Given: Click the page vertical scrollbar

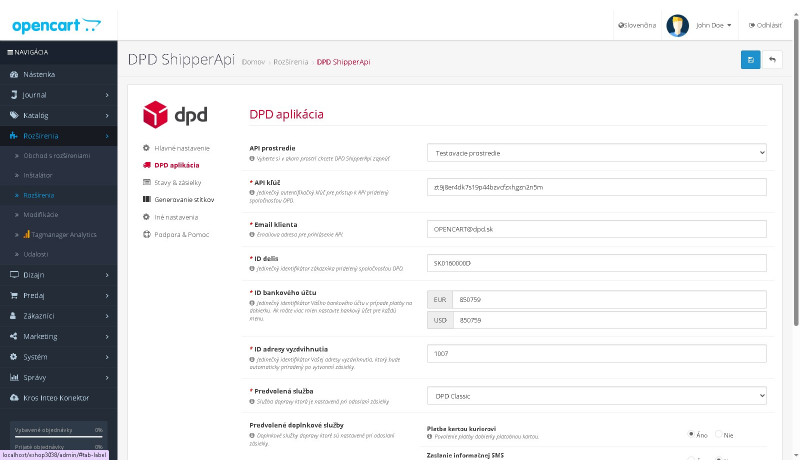Looking at the screenshot, I should coord(796,174).
